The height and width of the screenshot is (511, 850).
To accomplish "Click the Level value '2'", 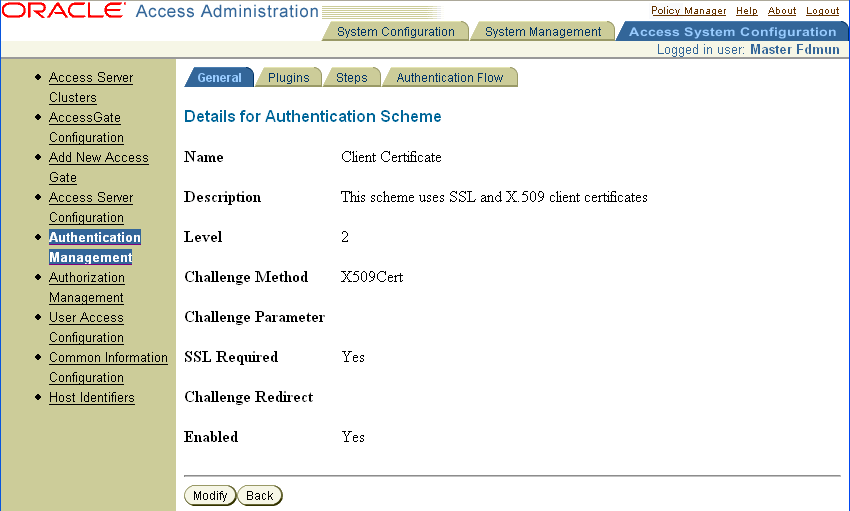I will tap(345, 237).
